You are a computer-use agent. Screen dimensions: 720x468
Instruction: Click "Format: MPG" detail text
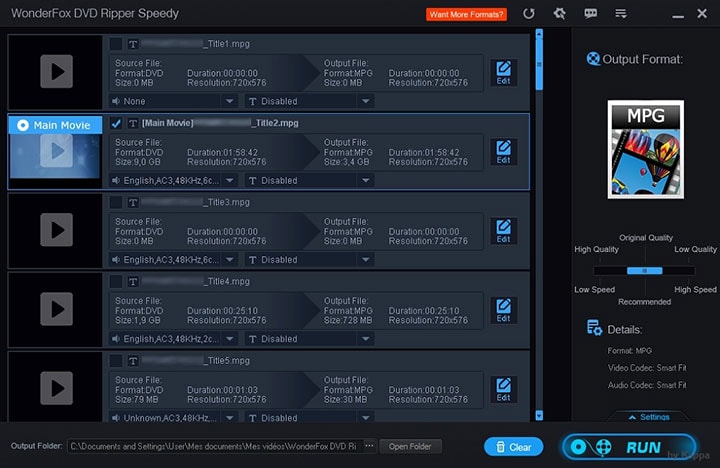pyautogui.click(x=630, y=350)
